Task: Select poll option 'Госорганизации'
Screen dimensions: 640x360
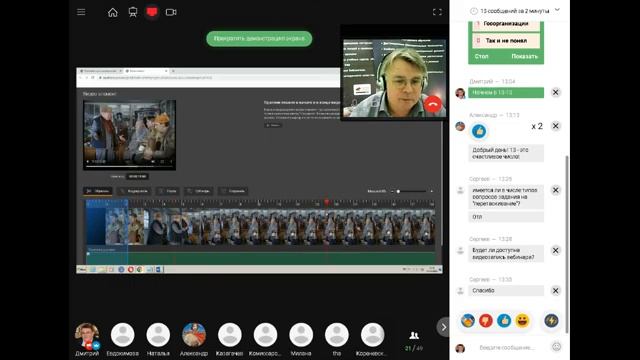Action: (x=506, y=24)
